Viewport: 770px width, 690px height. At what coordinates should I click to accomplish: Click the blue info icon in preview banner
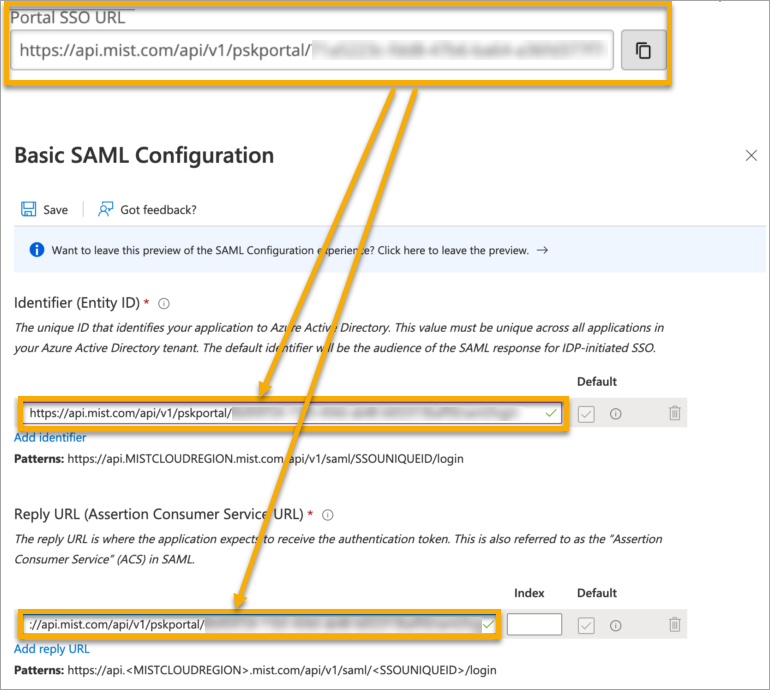coord(36,250)
